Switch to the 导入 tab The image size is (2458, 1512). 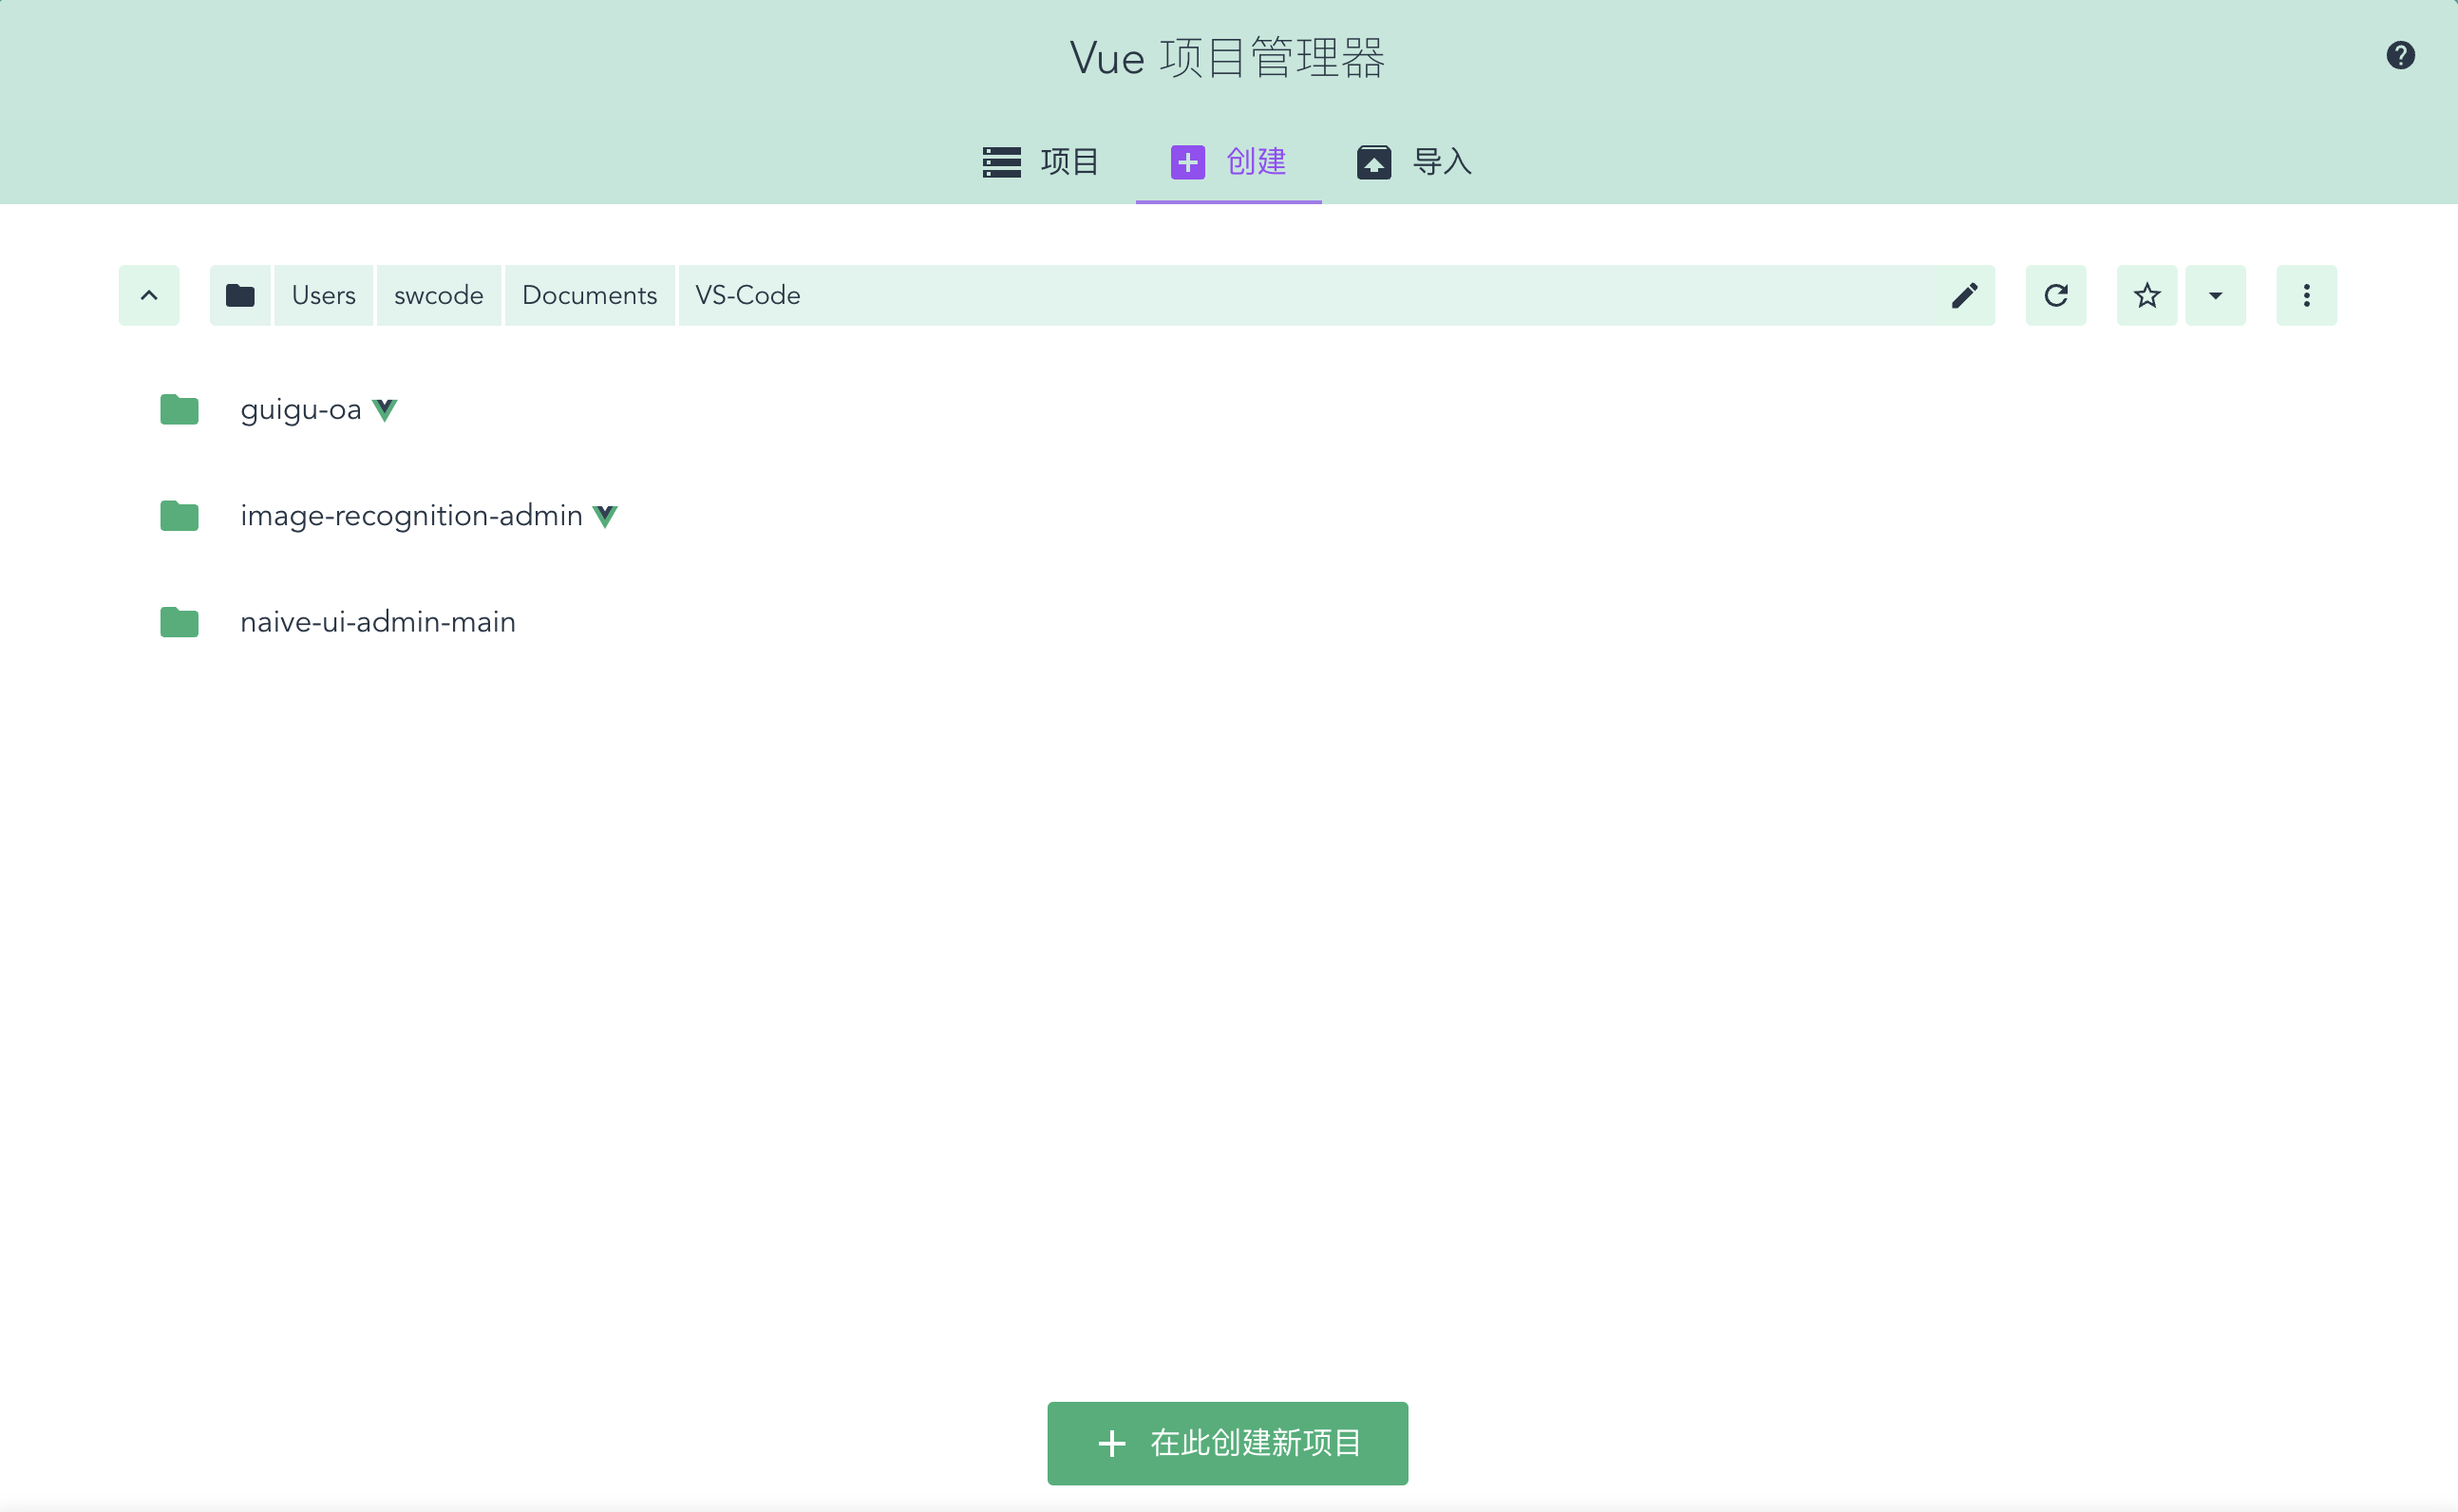point(1414,161)
